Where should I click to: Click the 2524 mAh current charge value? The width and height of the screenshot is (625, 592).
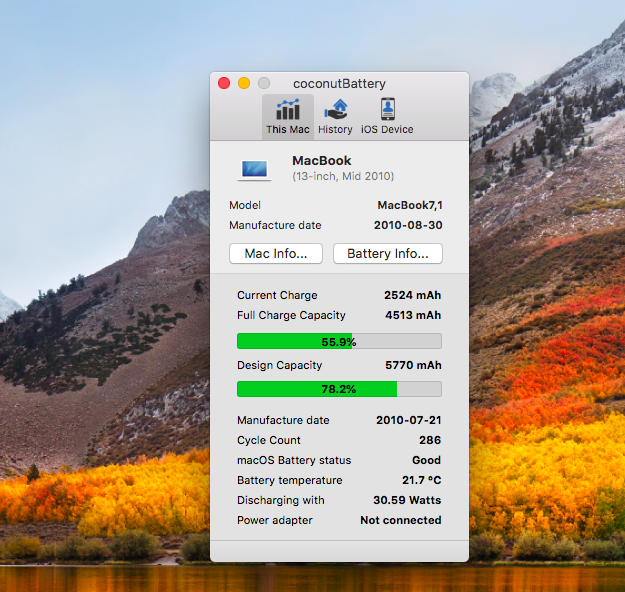[x=413, y=295]
